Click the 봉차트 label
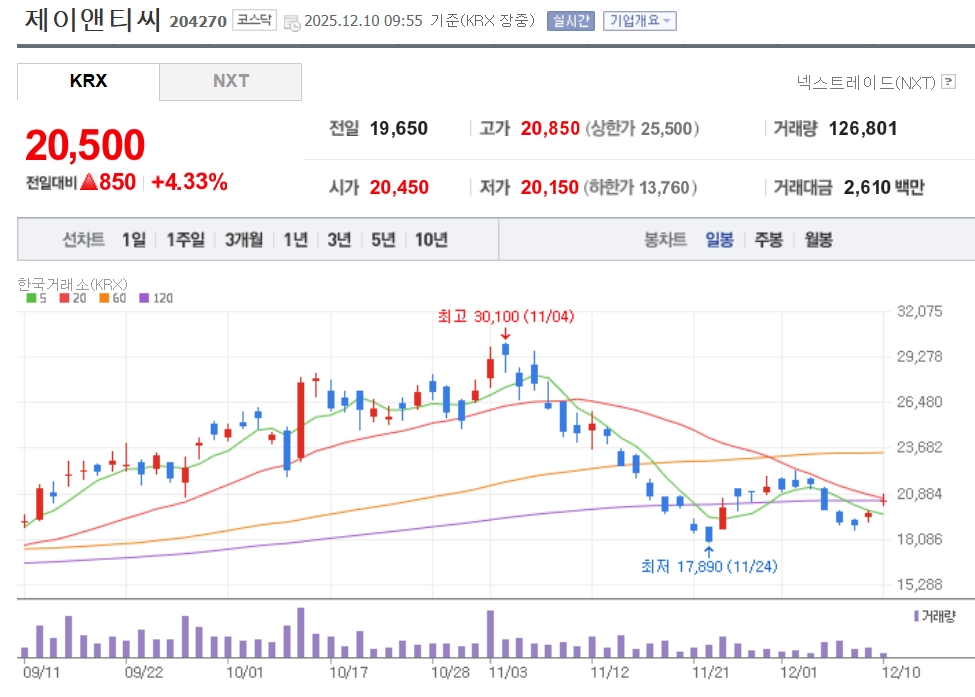This screenshot has width=975, height=697. tap(665, 239)
